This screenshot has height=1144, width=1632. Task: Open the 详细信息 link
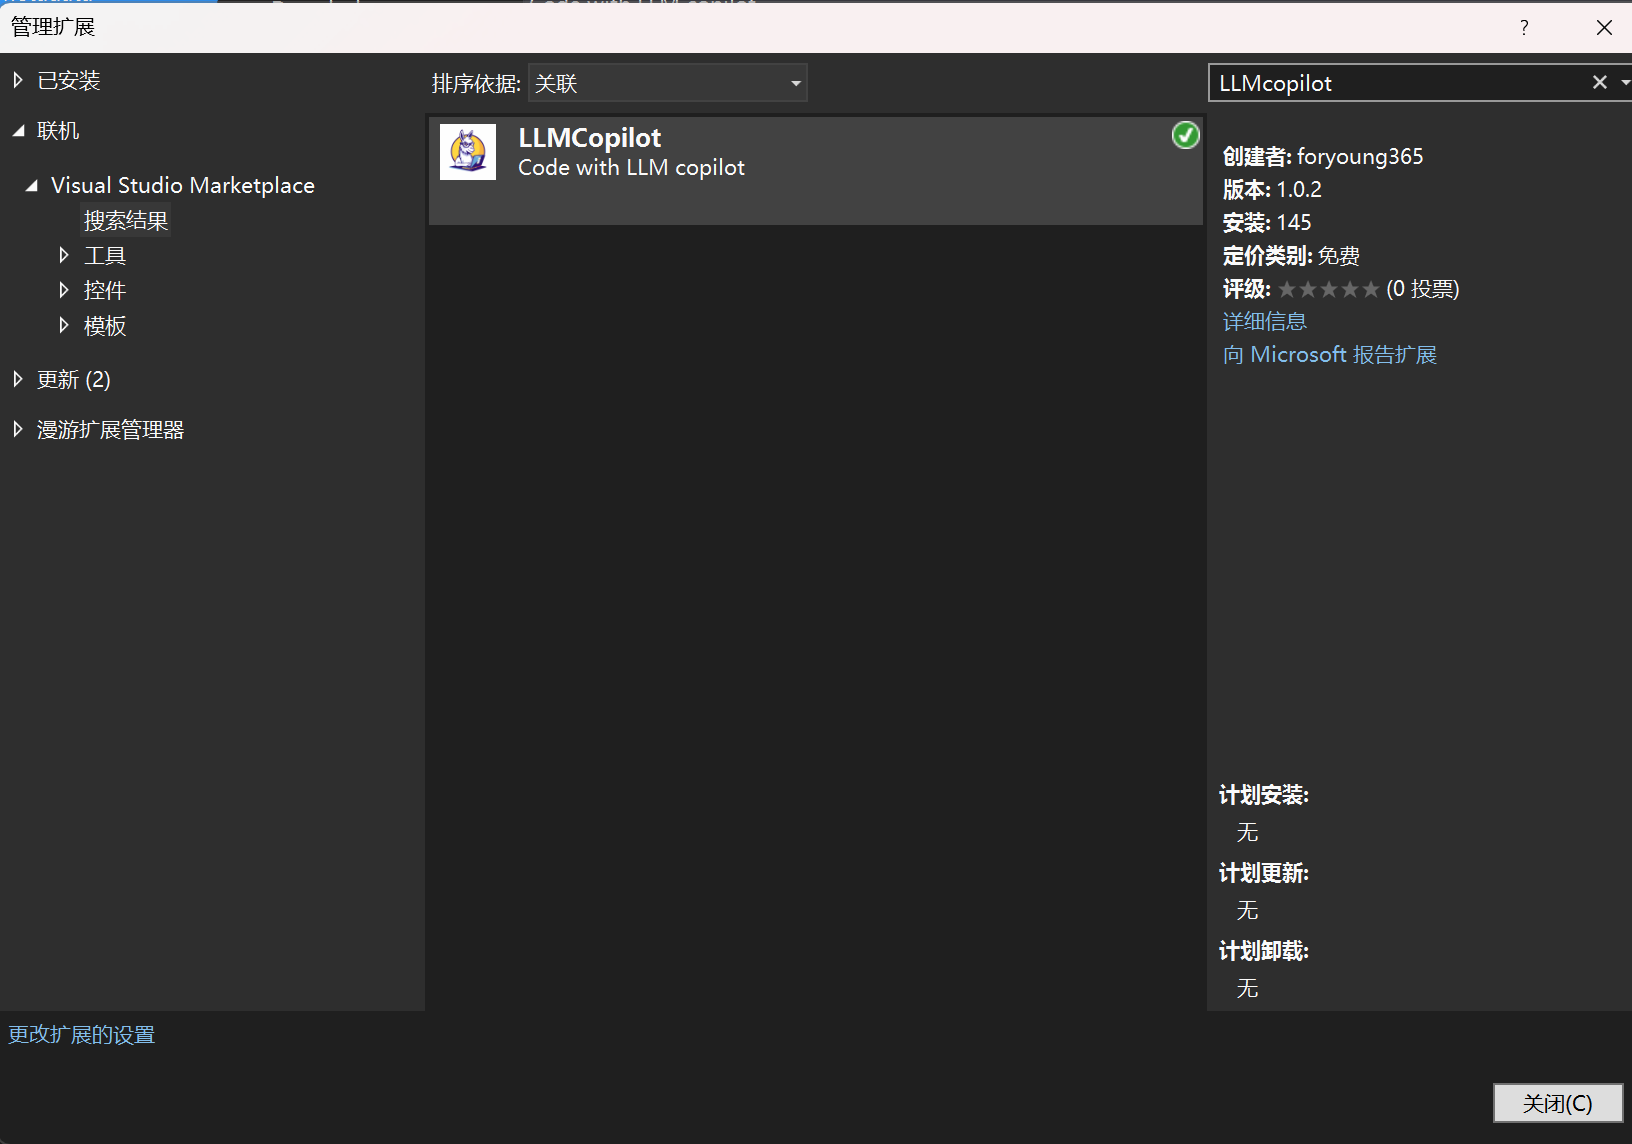click(x=1265, y=321)
